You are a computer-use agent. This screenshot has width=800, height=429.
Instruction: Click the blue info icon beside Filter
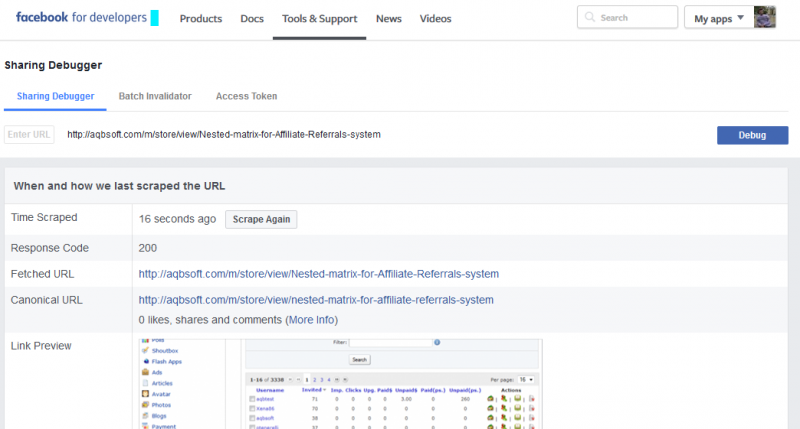[x=437, y=342]
